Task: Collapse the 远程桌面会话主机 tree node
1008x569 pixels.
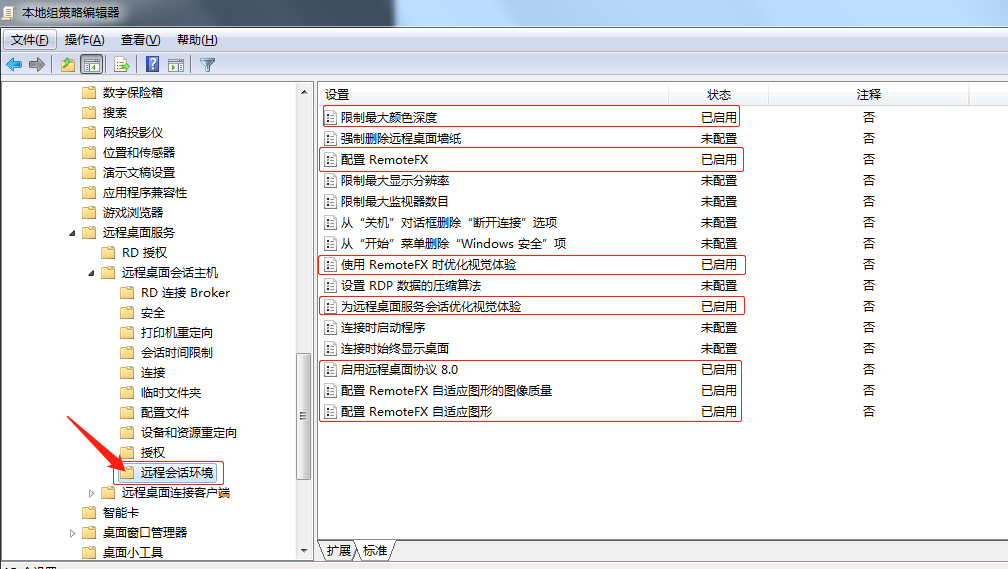Action: click(x=91, y=273)
